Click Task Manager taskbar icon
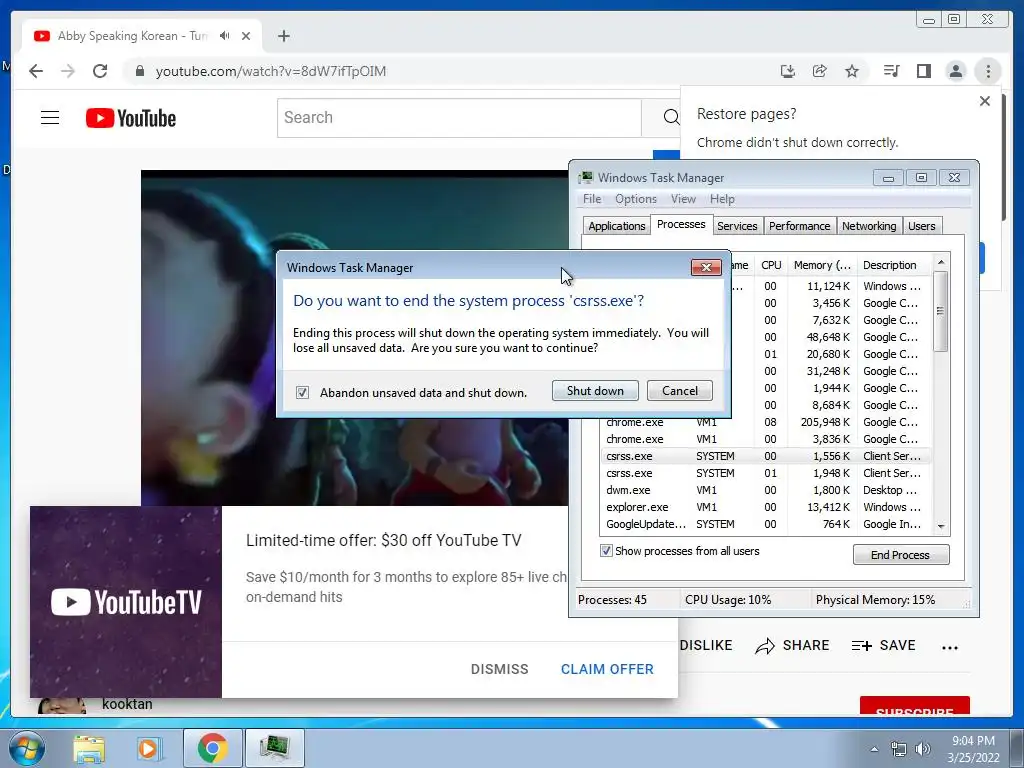The height and width of the screenshot is (768, 1024). [274, 748]
